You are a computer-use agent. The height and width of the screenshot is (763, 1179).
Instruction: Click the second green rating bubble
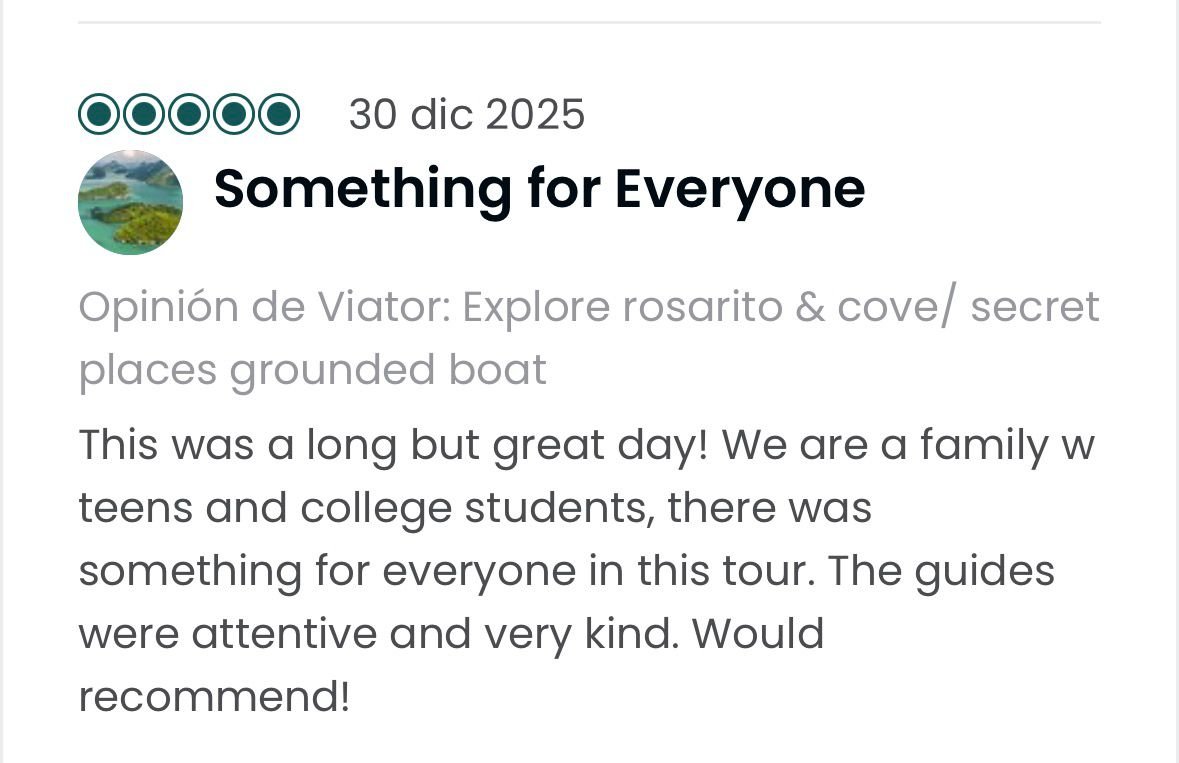(x=144, y=114)
